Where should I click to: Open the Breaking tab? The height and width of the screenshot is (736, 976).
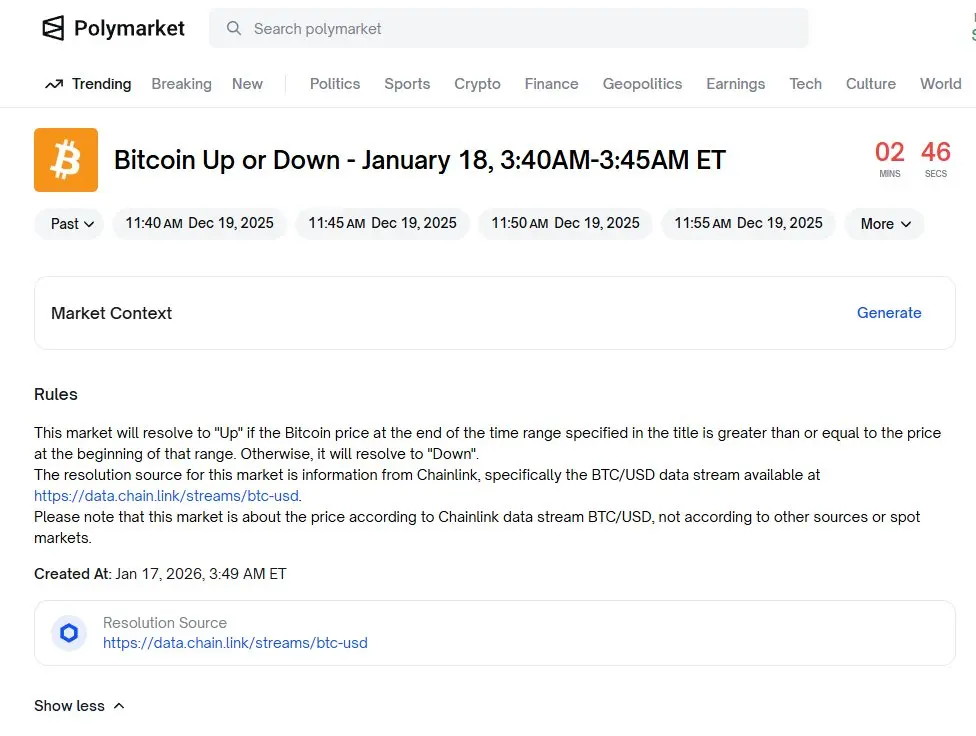[x=181, y=84]
